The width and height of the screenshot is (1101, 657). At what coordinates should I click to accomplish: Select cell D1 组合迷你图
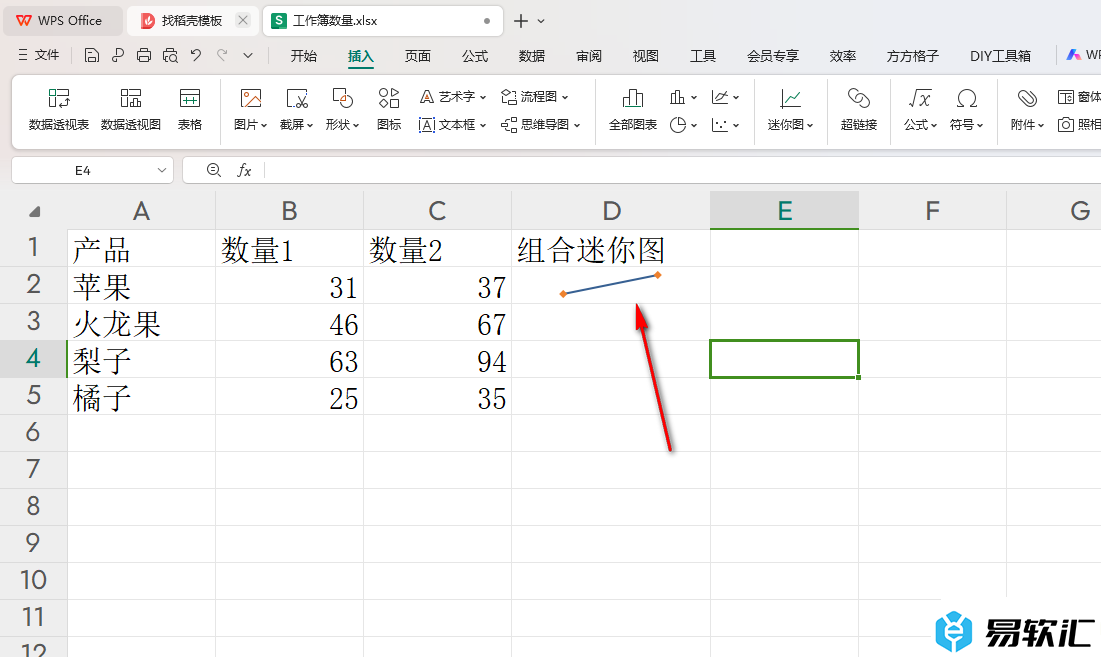(611, 248)
